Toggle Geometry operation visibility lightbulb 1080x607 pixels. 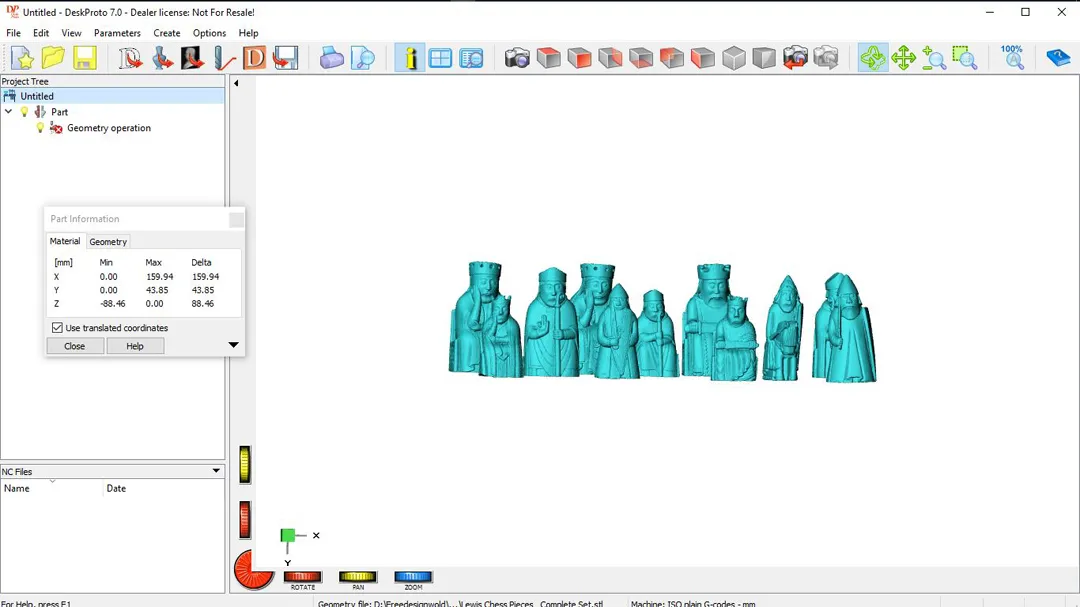[41, 128]
